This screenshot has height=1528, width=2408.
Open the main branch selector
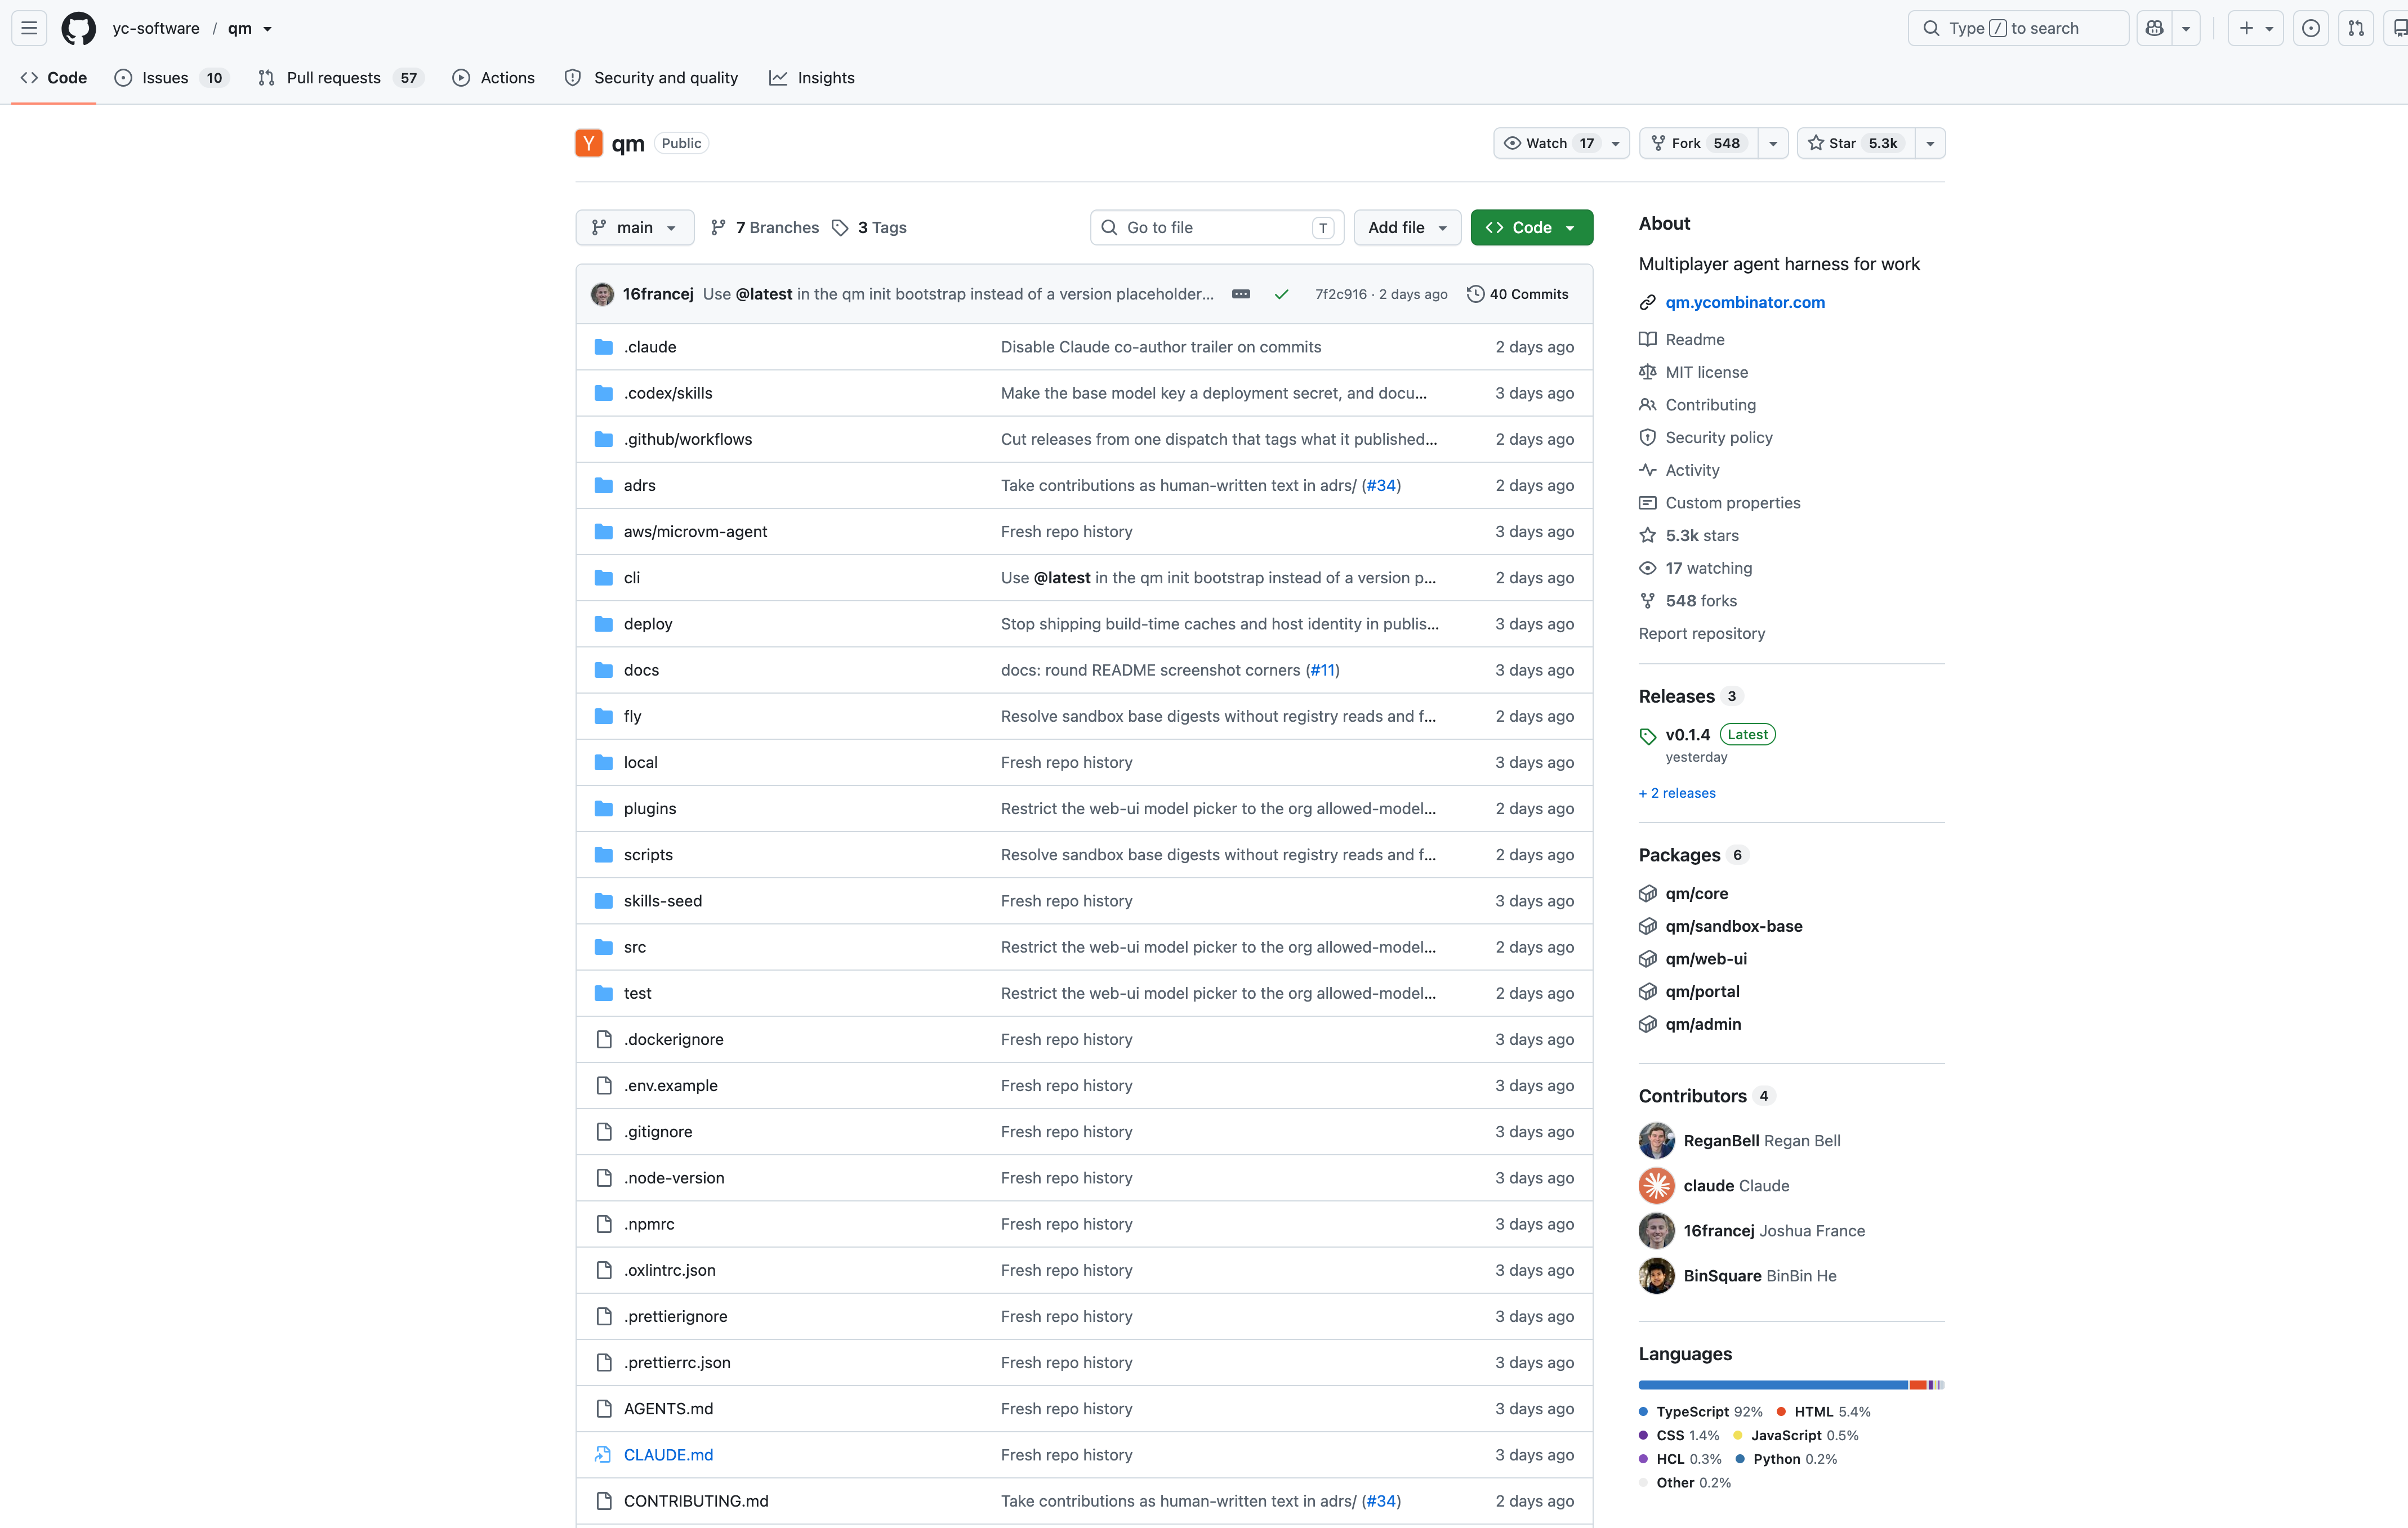[634, 228]
